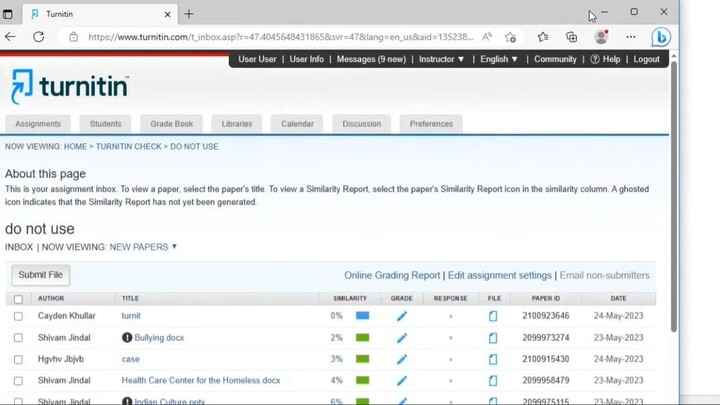Expand the NEW PAPERS view dropdown
720x405 pixels.
click(x=143, y=247)
